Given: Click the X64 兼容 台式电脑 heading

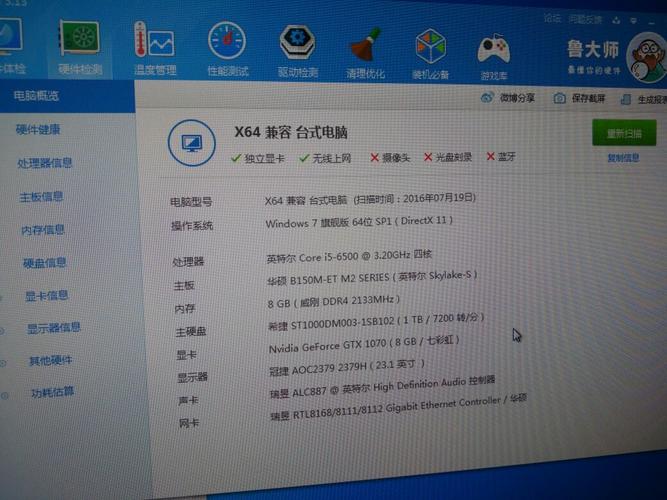Looking at the screenshot, I should tap(291, 132).
